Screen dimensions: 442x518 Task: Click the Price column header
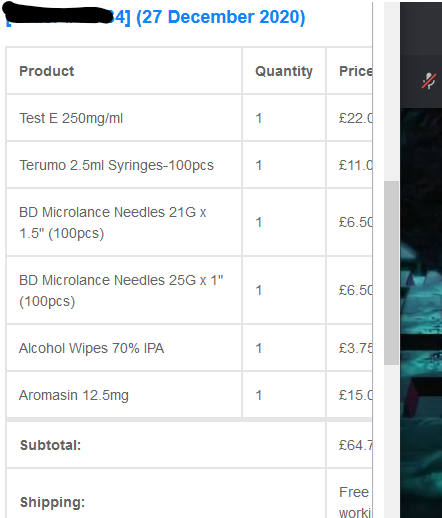355,71
